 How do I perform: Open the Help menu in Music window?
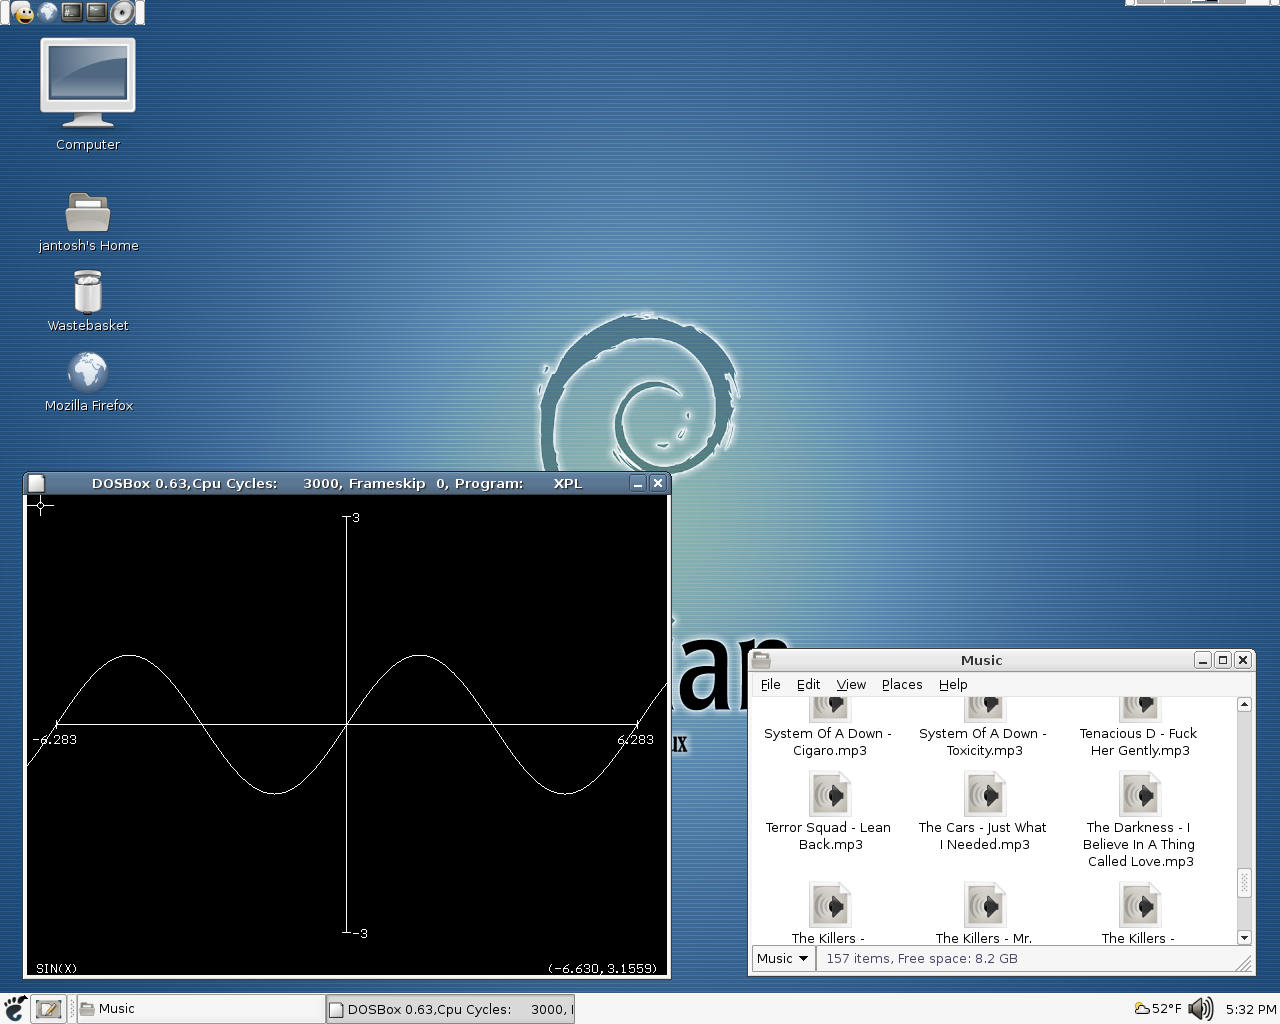coord(953,684)
